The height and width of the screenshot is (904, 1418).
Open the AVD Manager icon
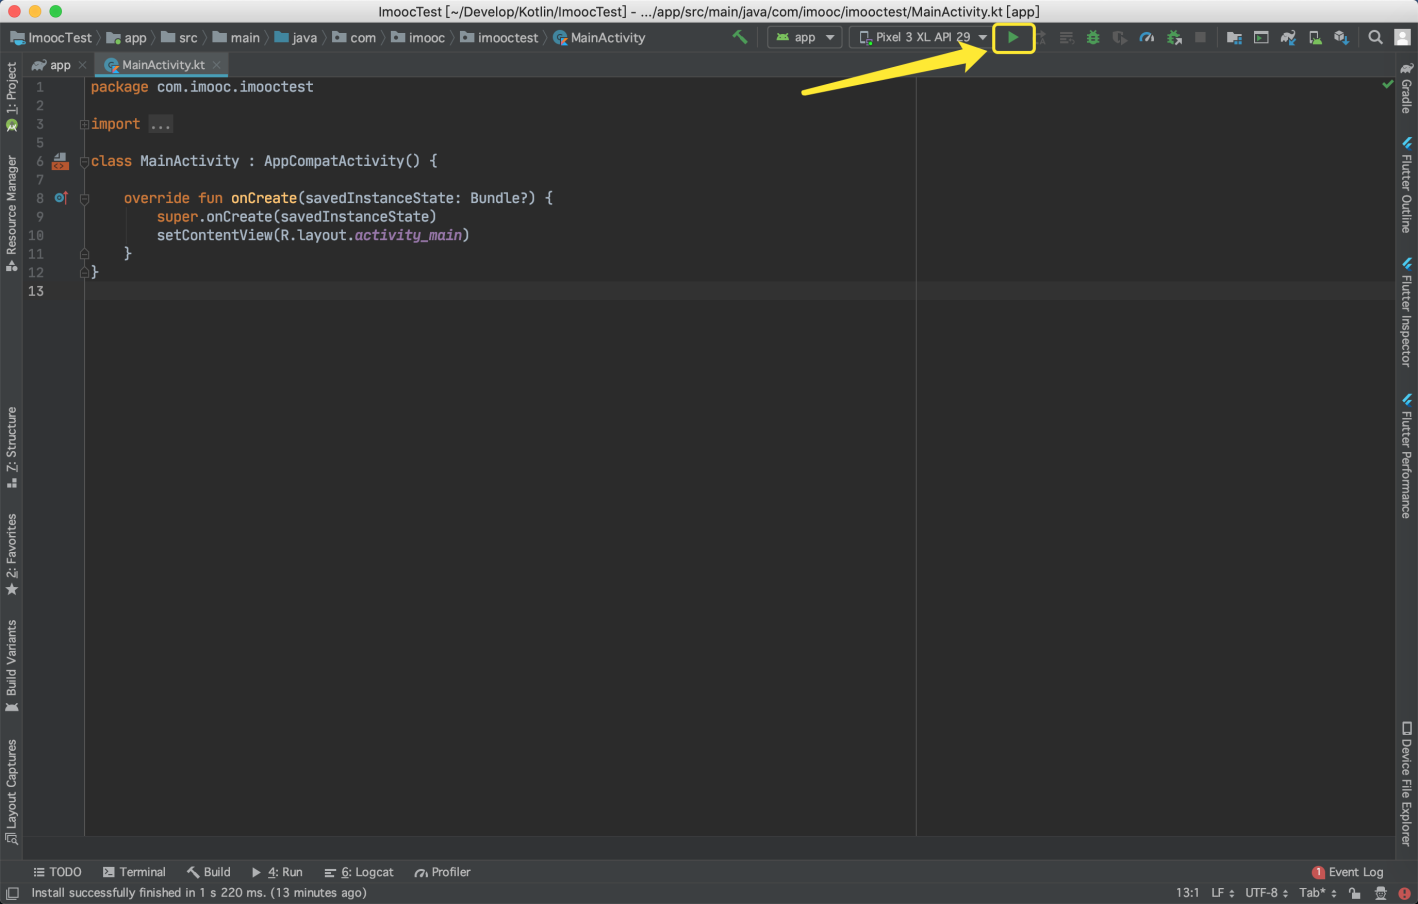coord(1315,37)
